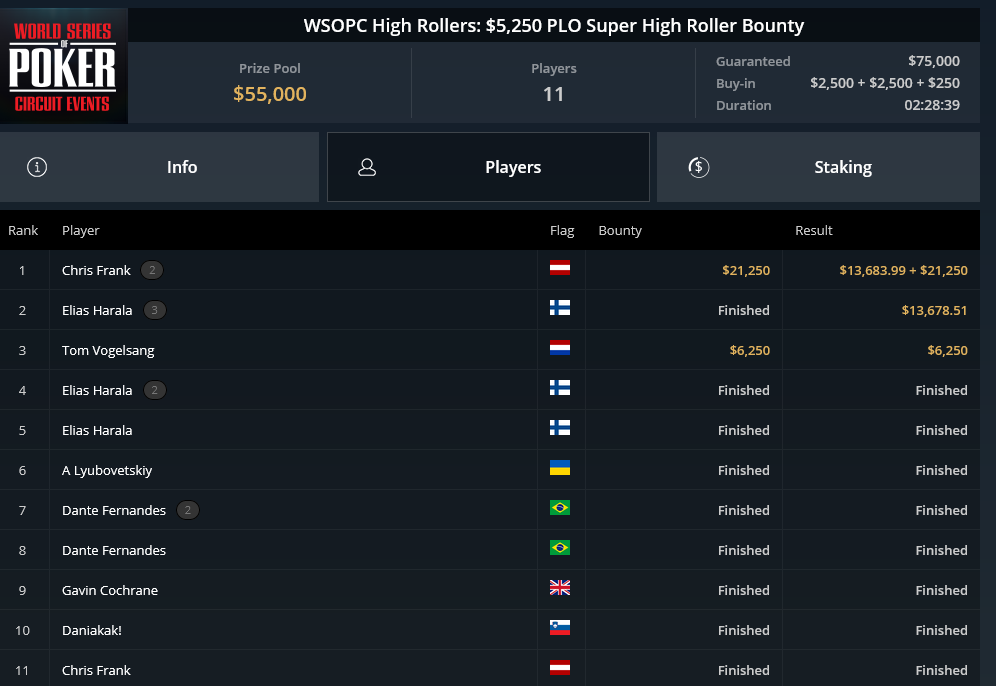
Task: Open the Staking tab
Action: click(818, 167)
